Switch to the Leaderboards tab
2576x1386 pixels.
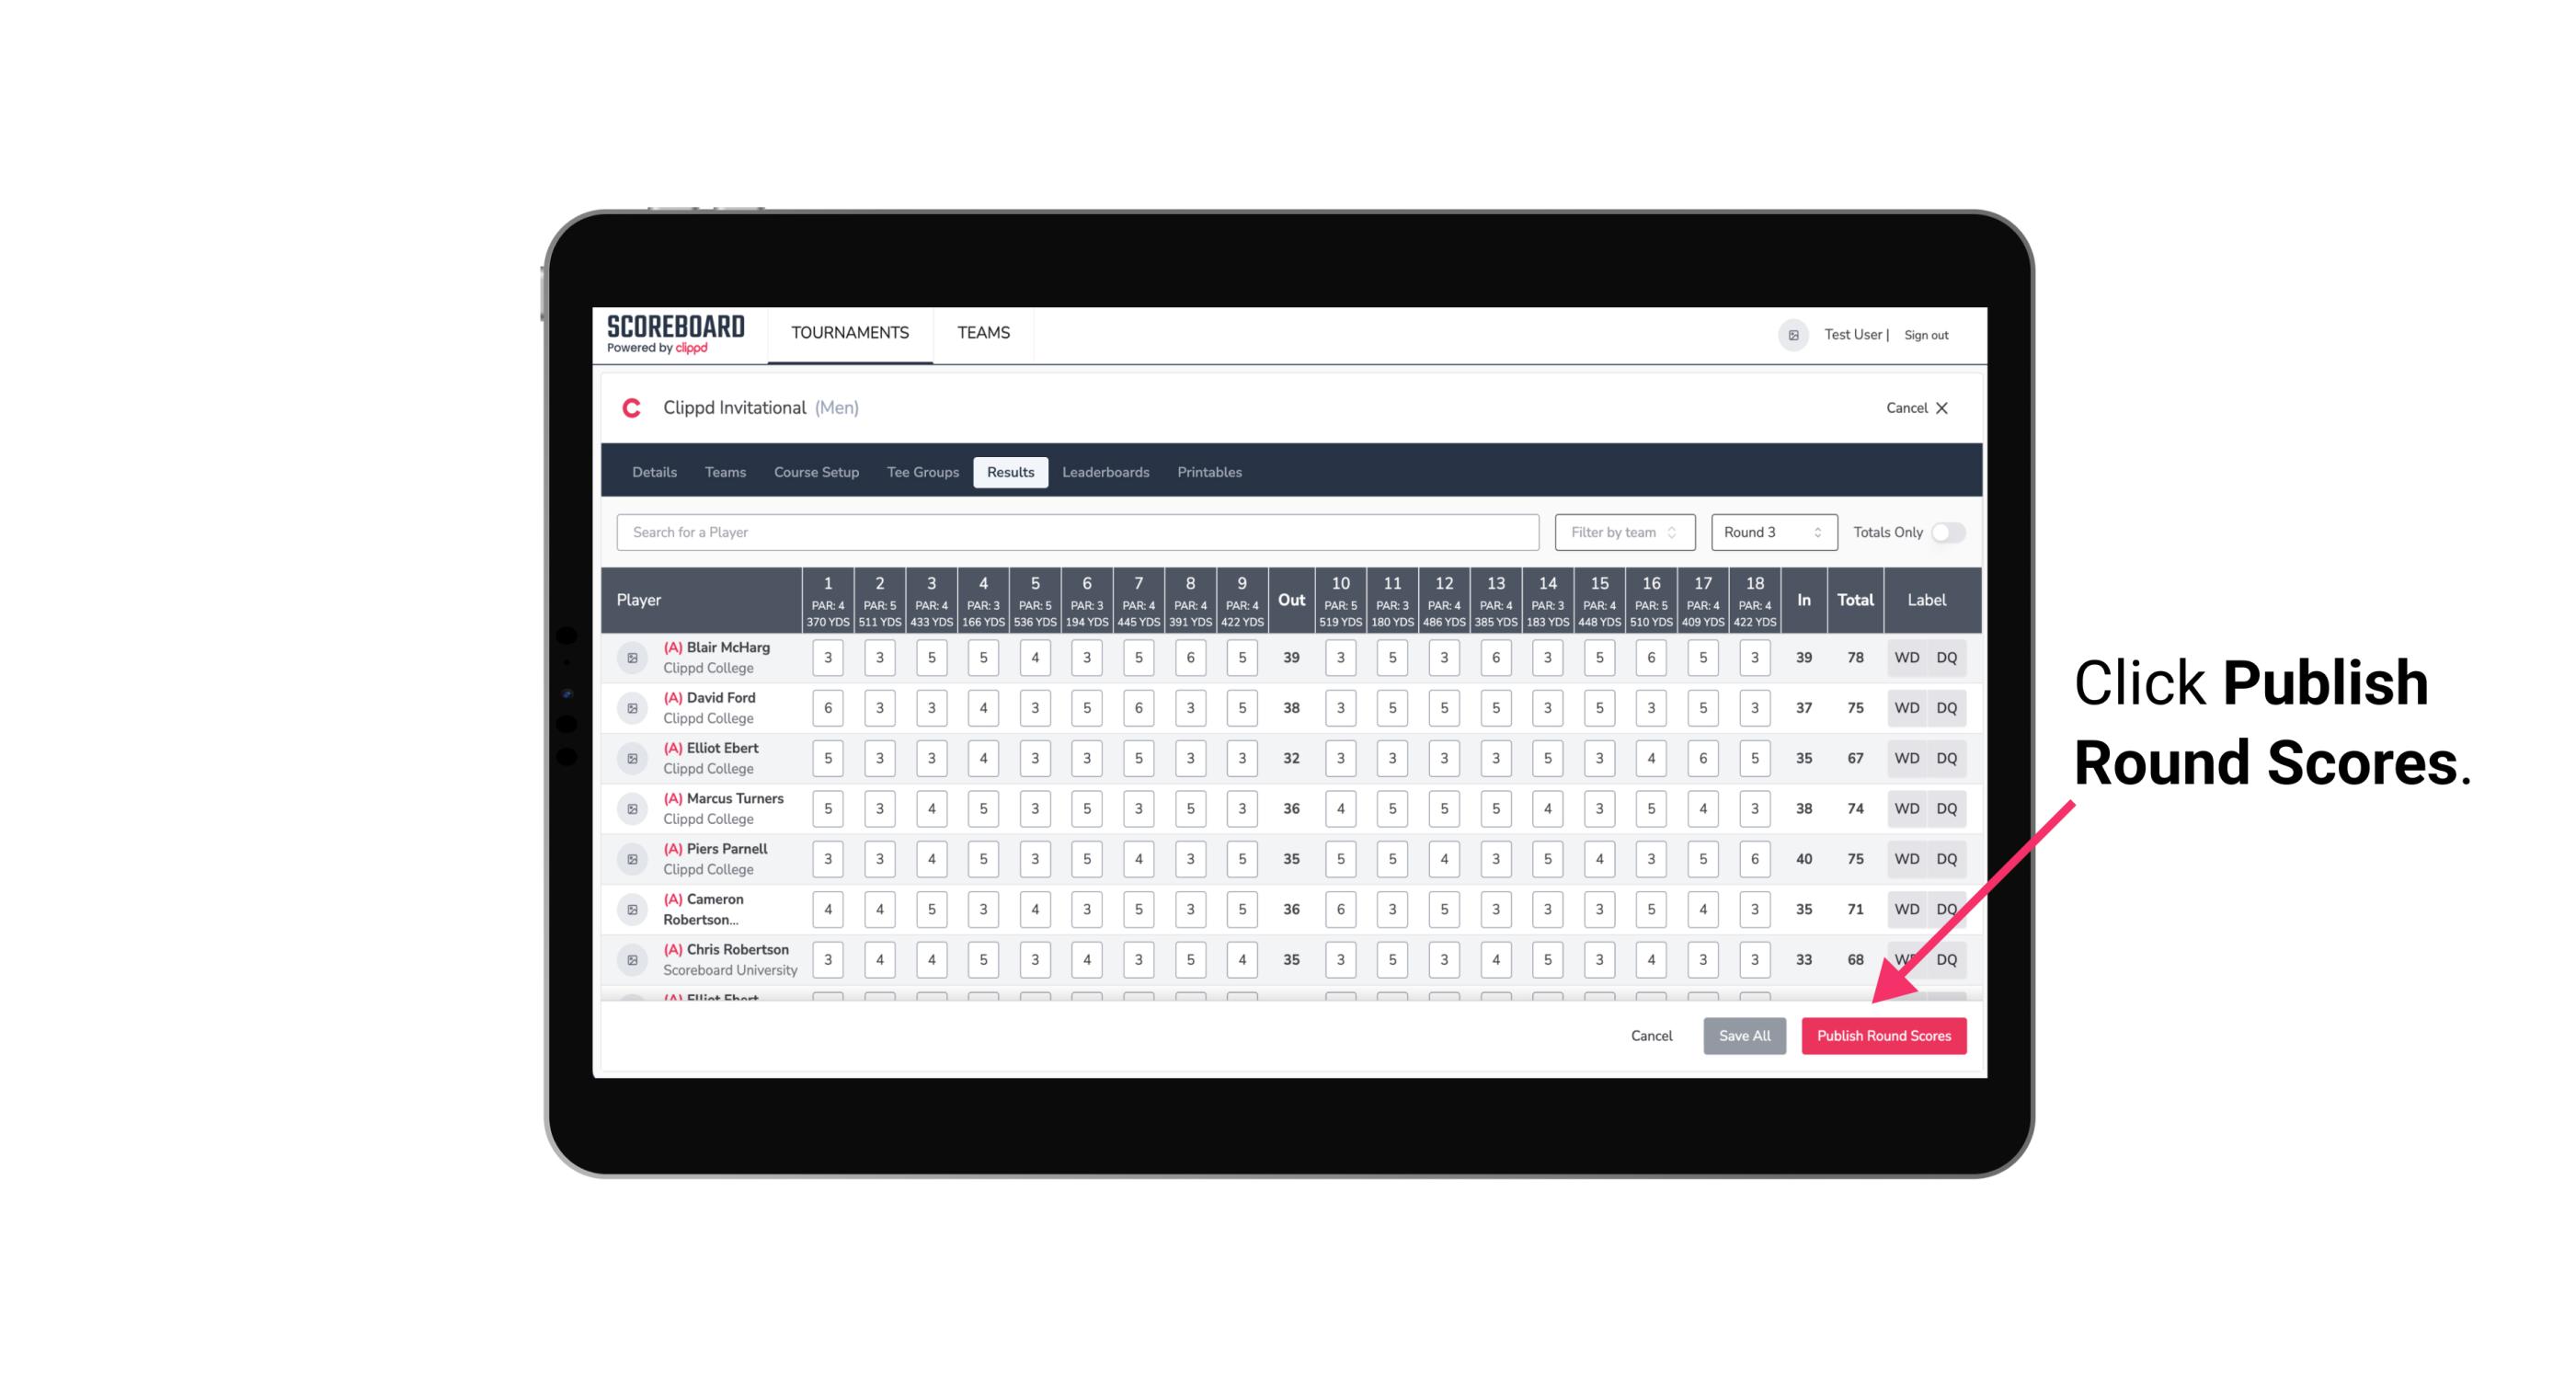point(1107,473)
